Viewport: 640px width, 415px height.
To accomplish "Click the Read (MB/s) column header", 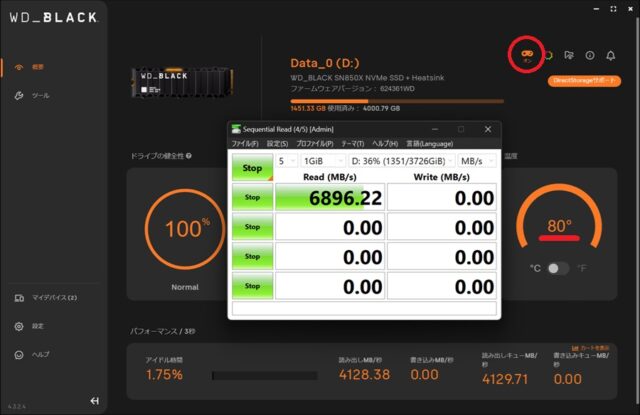I will 330,177.
